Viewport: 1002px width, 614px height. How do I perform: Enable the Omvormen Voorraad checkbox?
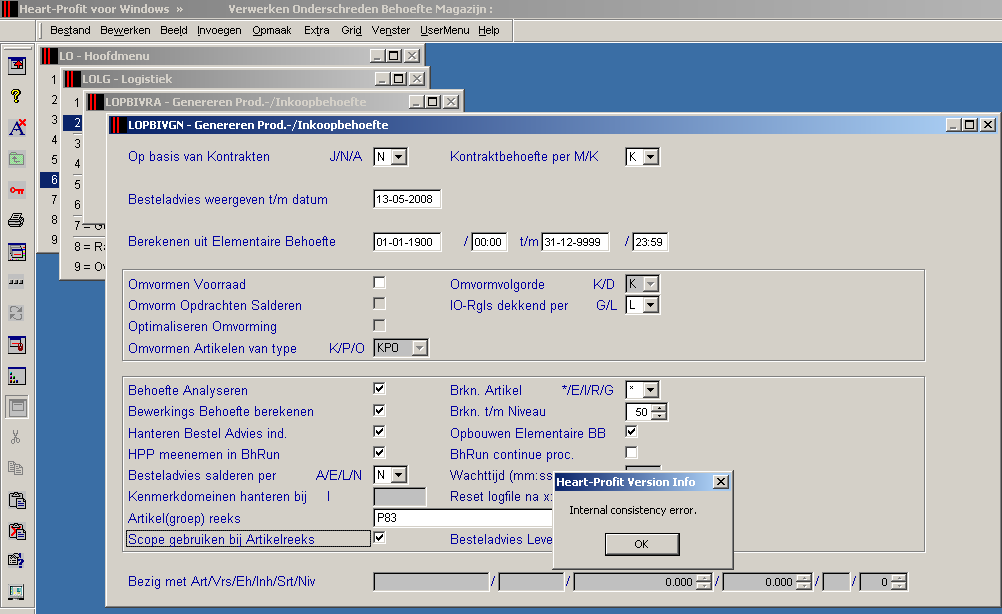click(380, 282)
